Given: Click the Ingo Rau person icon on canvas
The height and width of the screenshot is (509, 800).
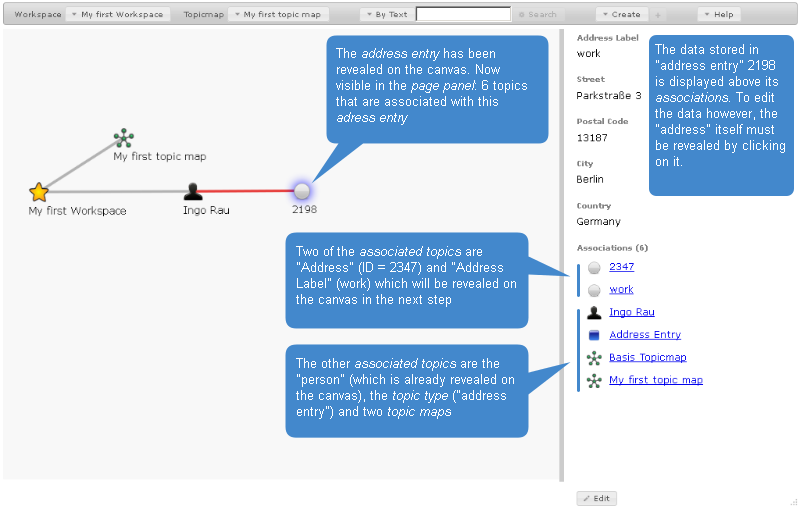Looking at the screenshot, I should pyautogui.click(x=193, y=191).
